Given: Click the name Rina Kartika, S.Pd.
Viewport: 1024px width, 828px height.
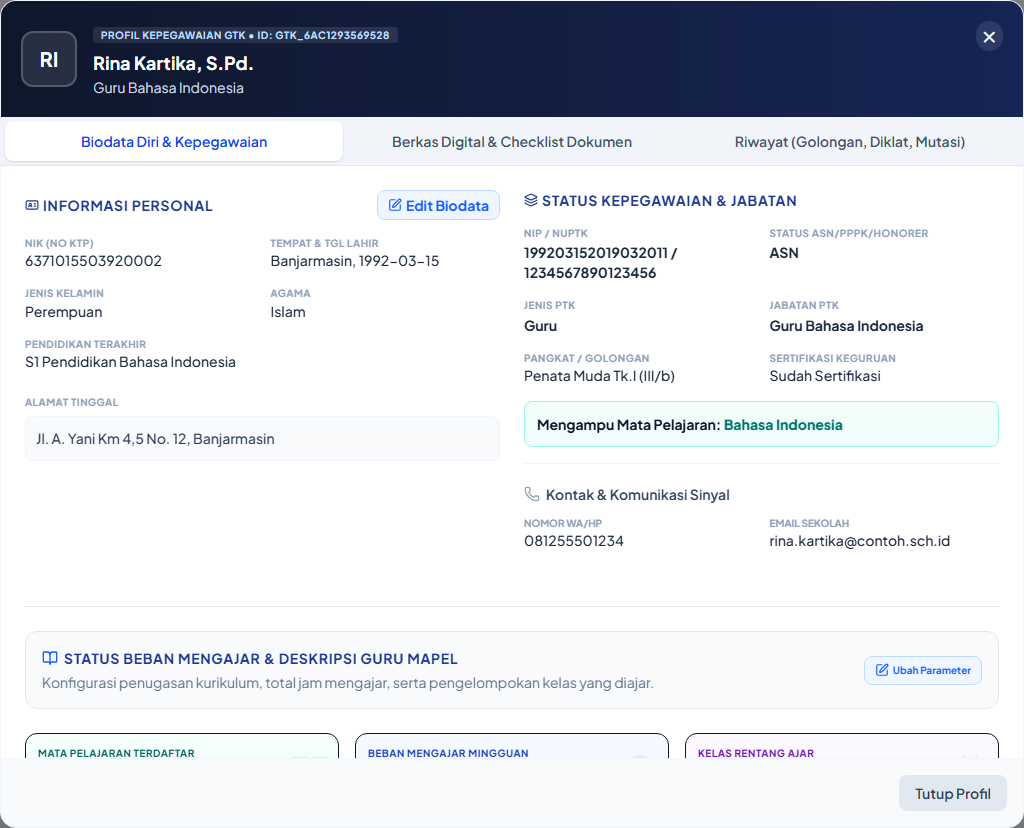Looking at the screenshot, I should point(173,63).
